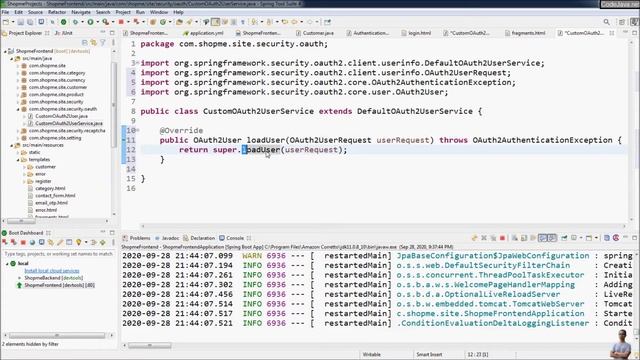
Task: Collapse the templates folder
Action: point(18,160)
